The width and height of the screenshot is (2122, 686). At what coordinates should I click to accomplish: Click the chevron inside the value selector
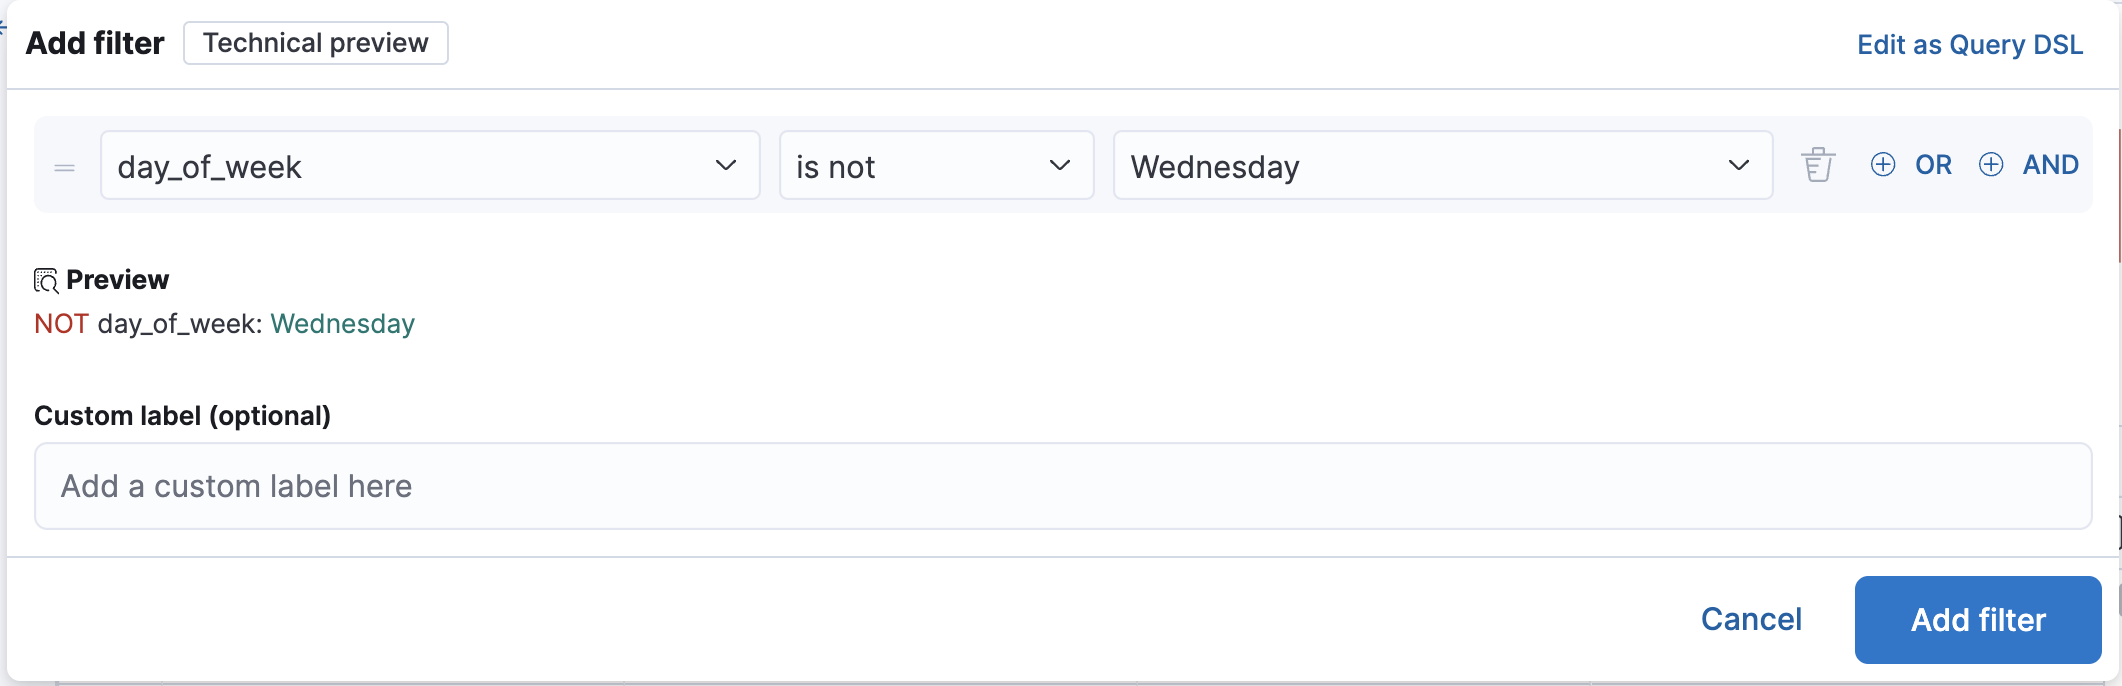[1741, 166]
